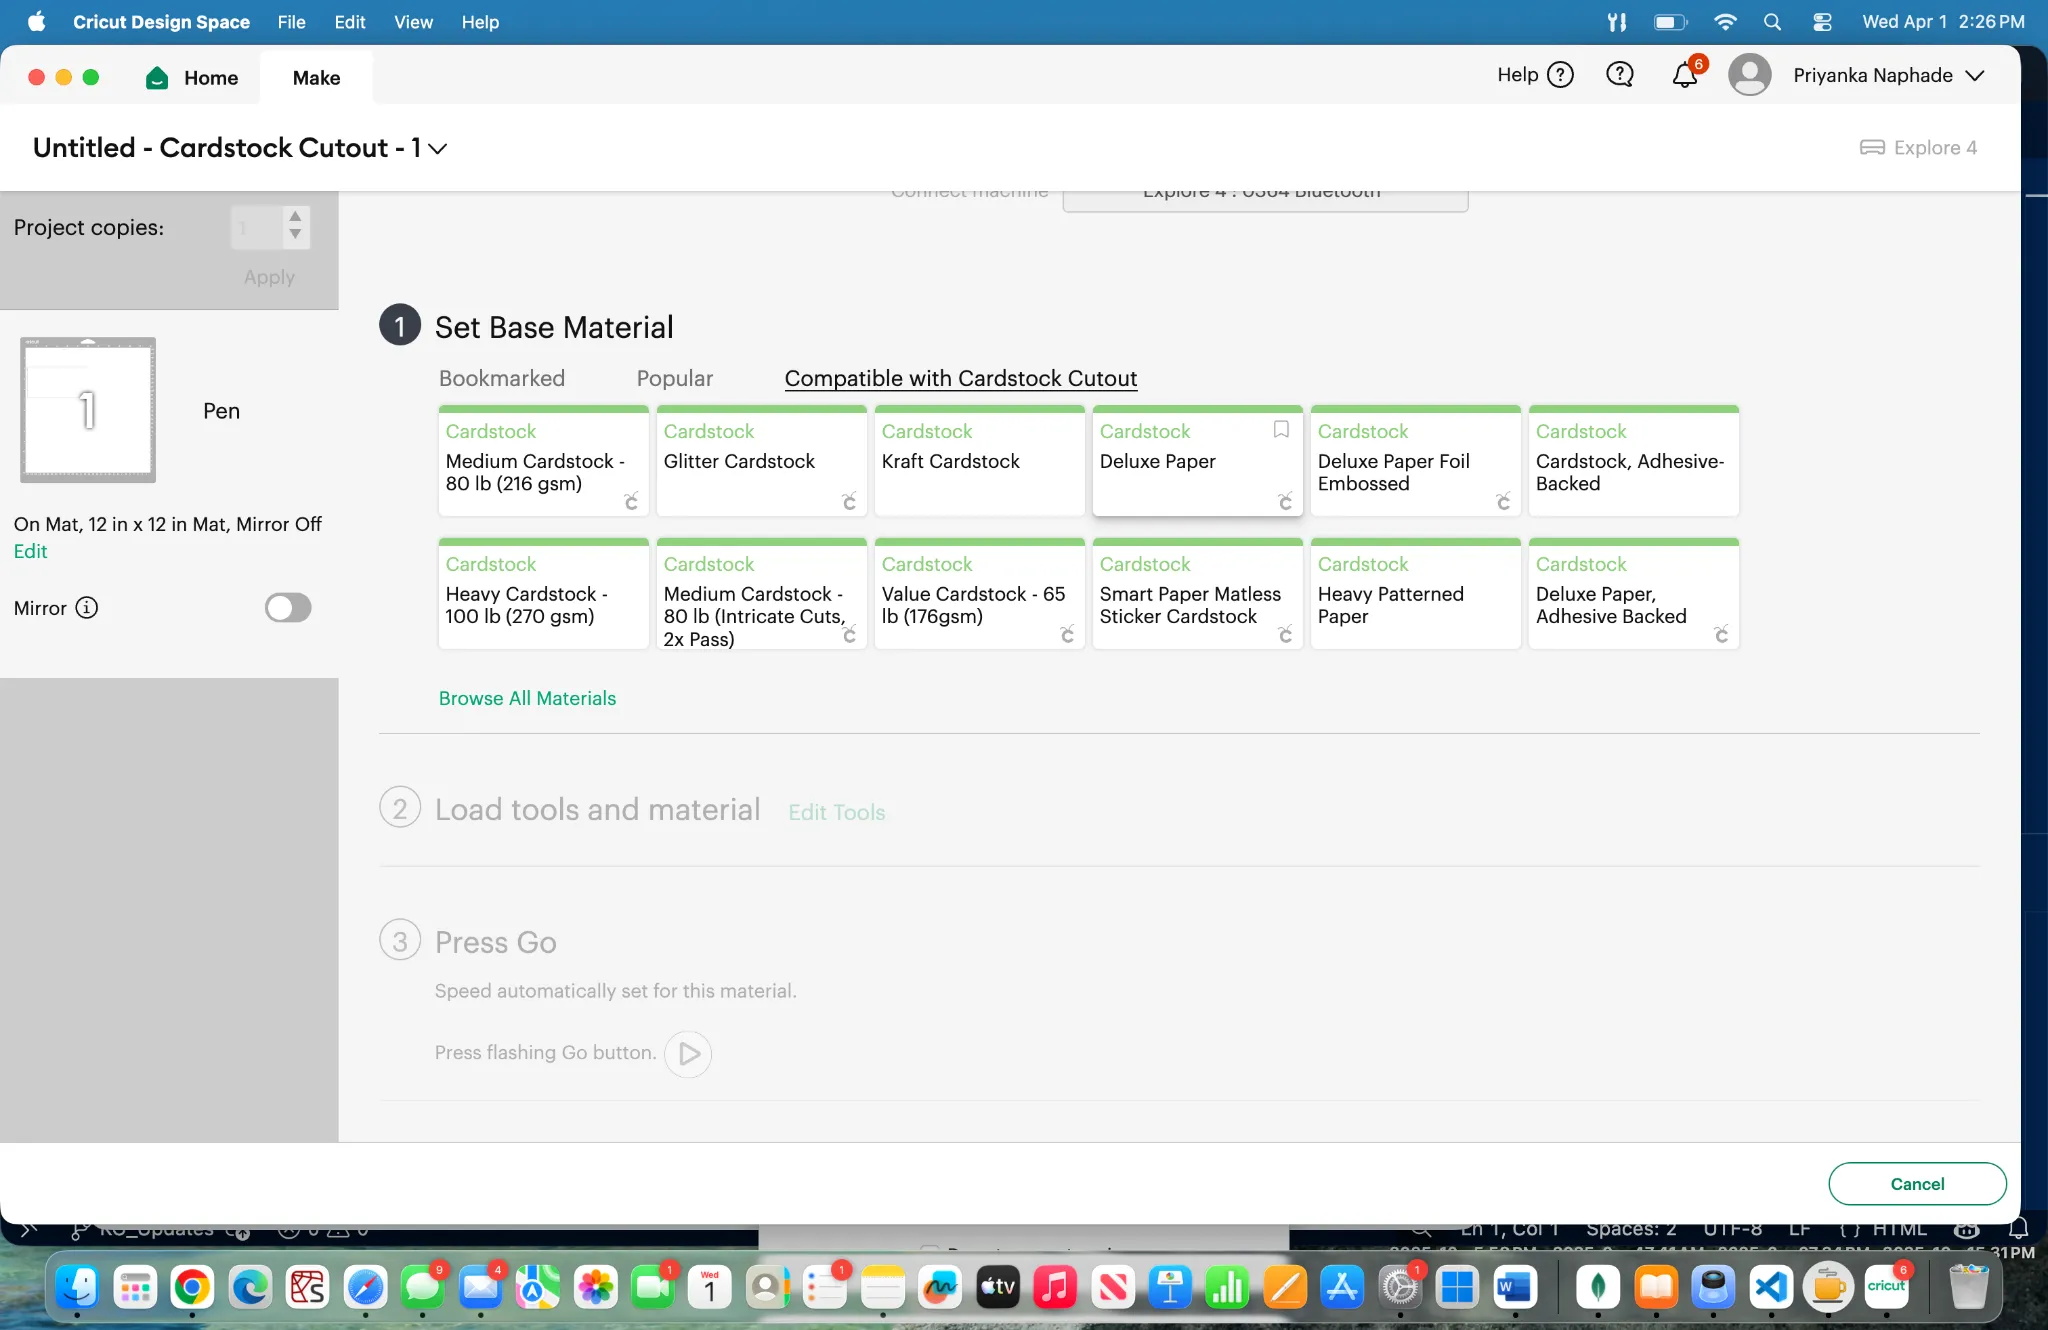
Task: Open Messages from the Dock
Action: [422, 1287]
